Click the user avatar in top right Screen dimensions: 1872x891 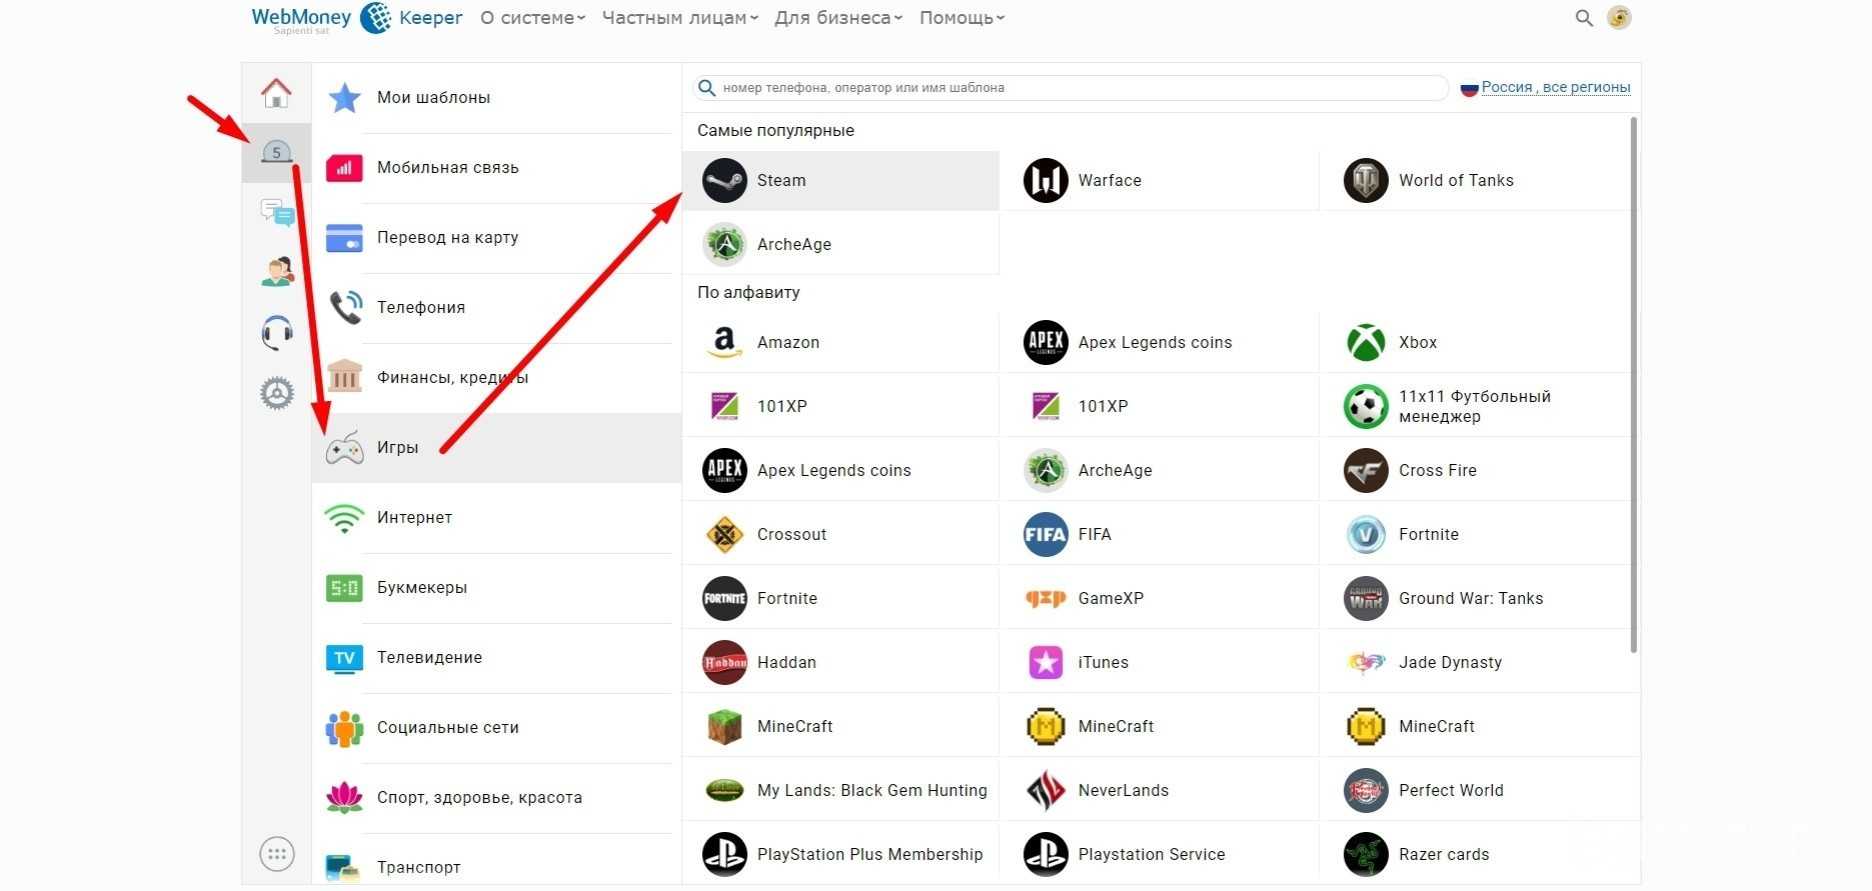(1619, 18)
